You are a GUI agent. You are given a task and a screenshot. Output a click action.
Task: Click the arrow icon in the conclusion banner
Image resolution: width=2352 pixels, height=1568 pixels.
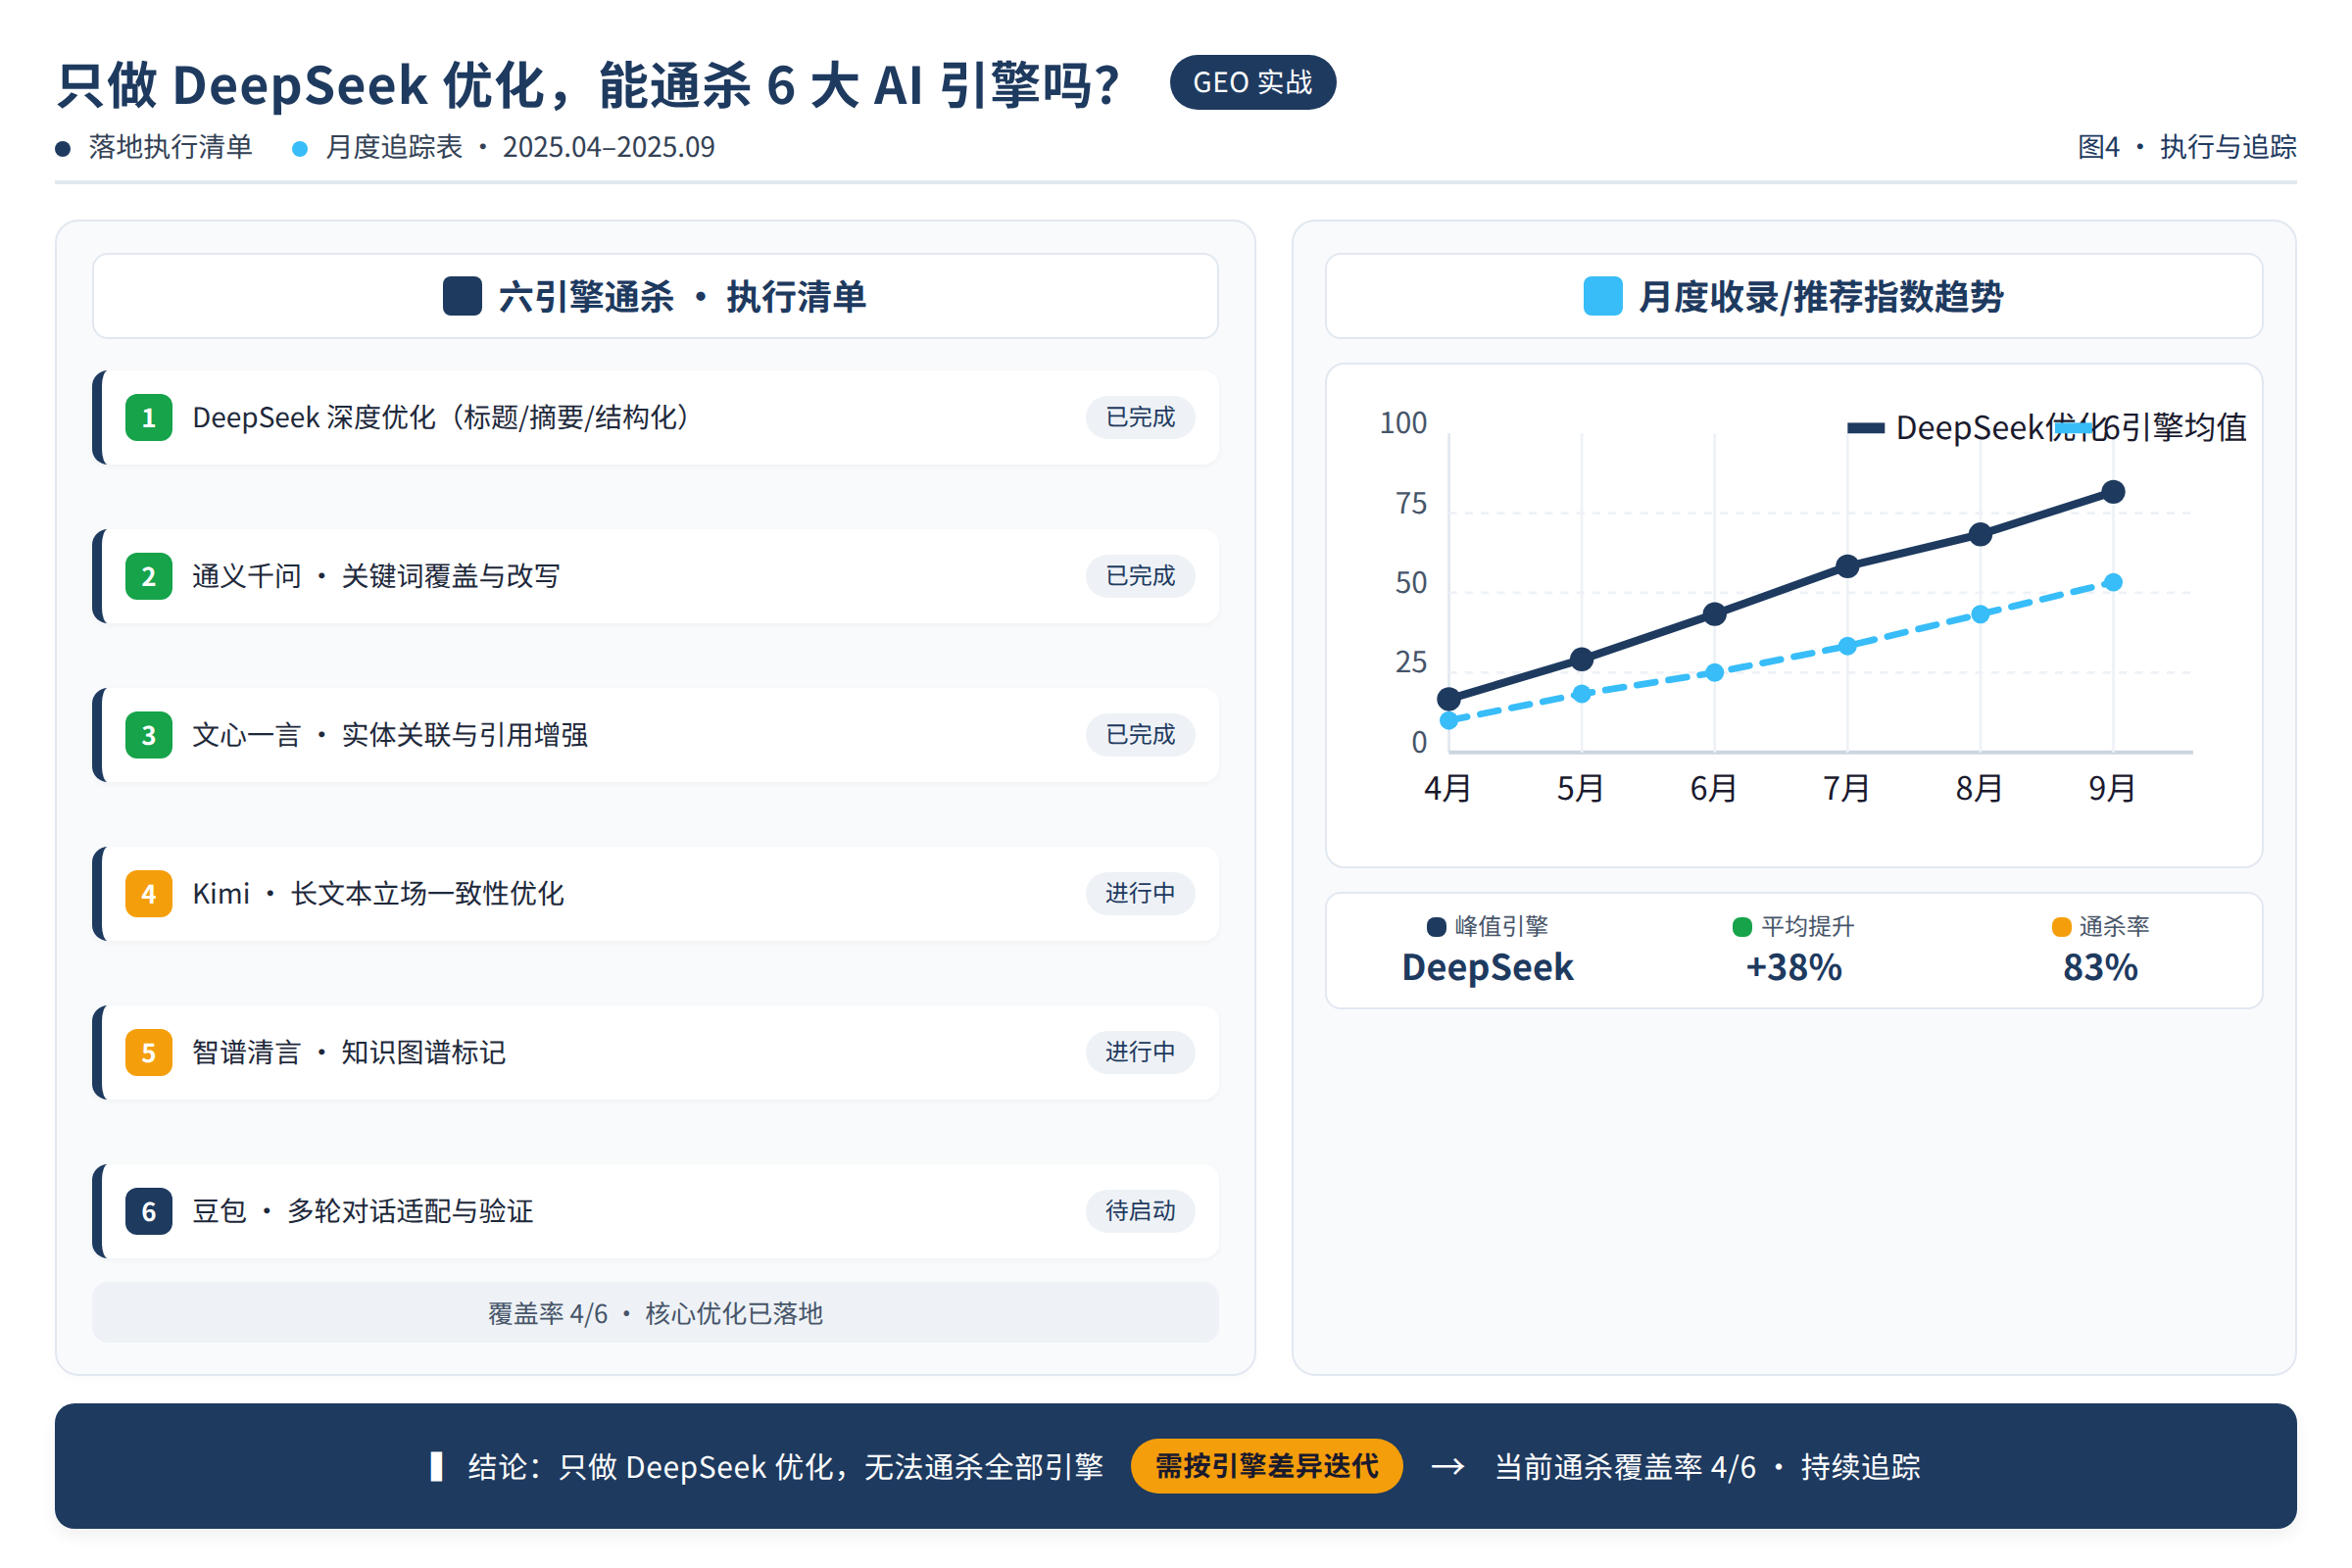tap(1448, 1467)
